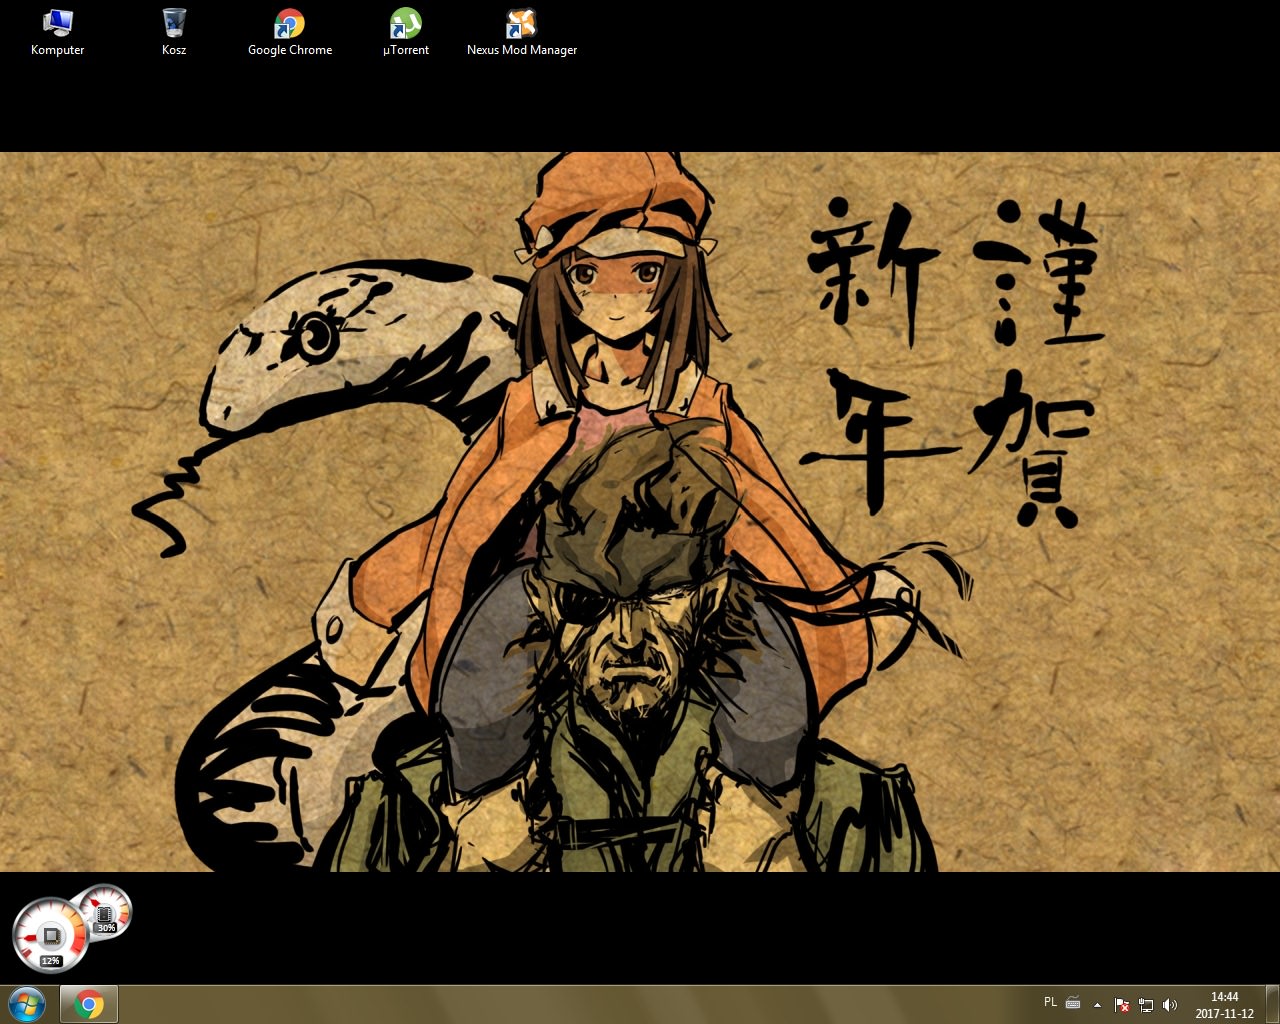
Task: Click the memory usage gadget dial
Action: pos(105,913)
